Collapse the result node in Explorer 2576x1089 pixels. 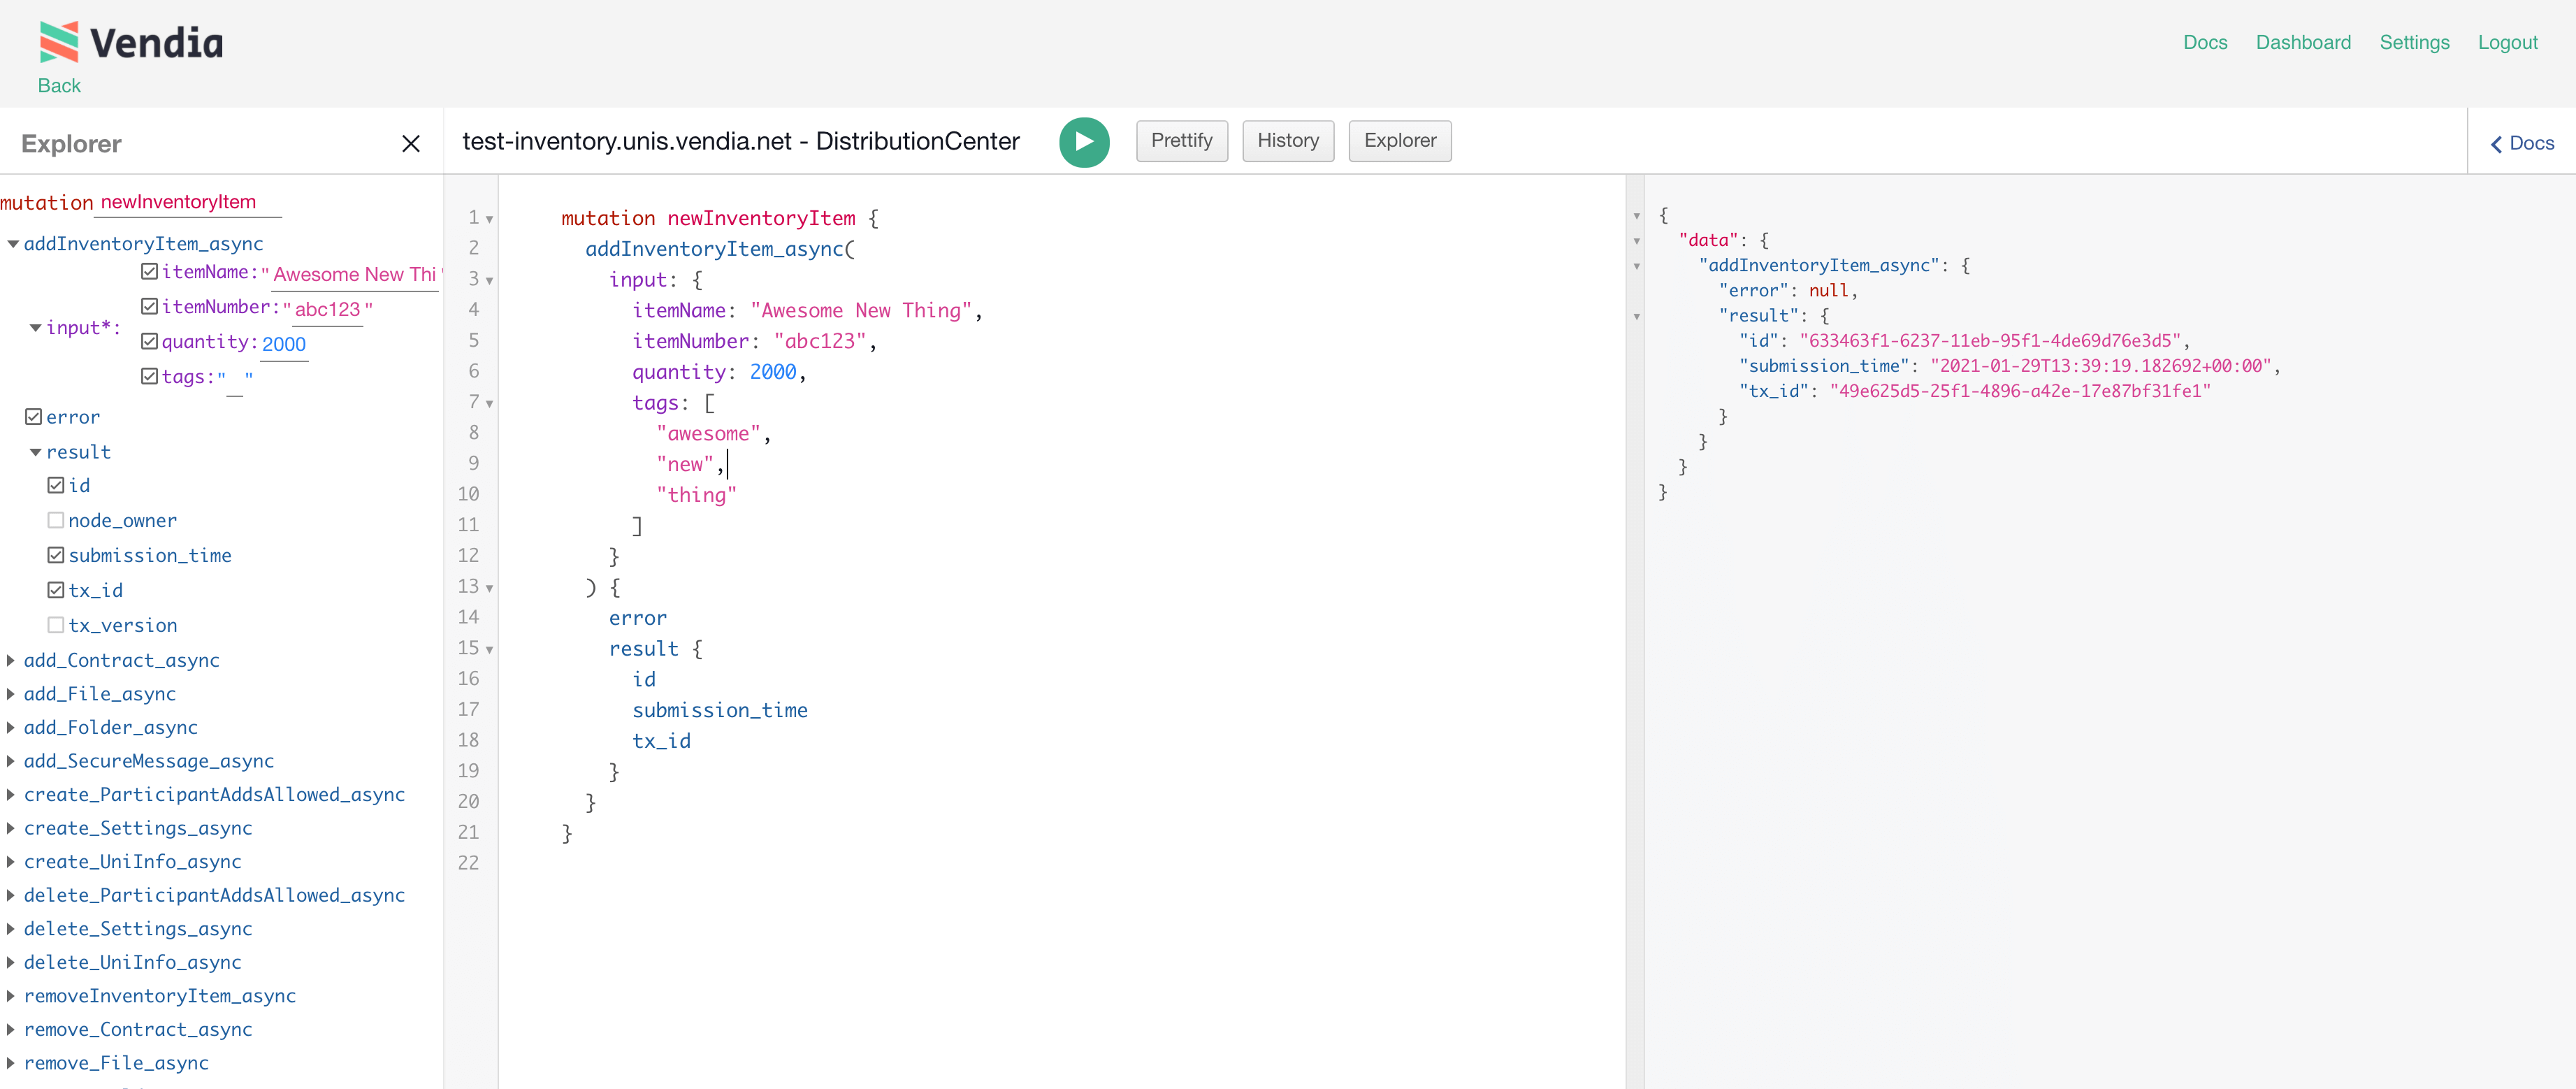tap(35, 452)
